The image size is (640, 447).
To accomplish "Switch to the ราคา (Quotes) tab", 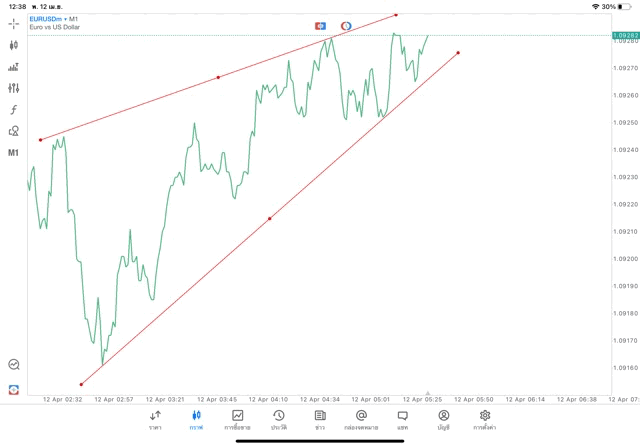I will (155, 419).
